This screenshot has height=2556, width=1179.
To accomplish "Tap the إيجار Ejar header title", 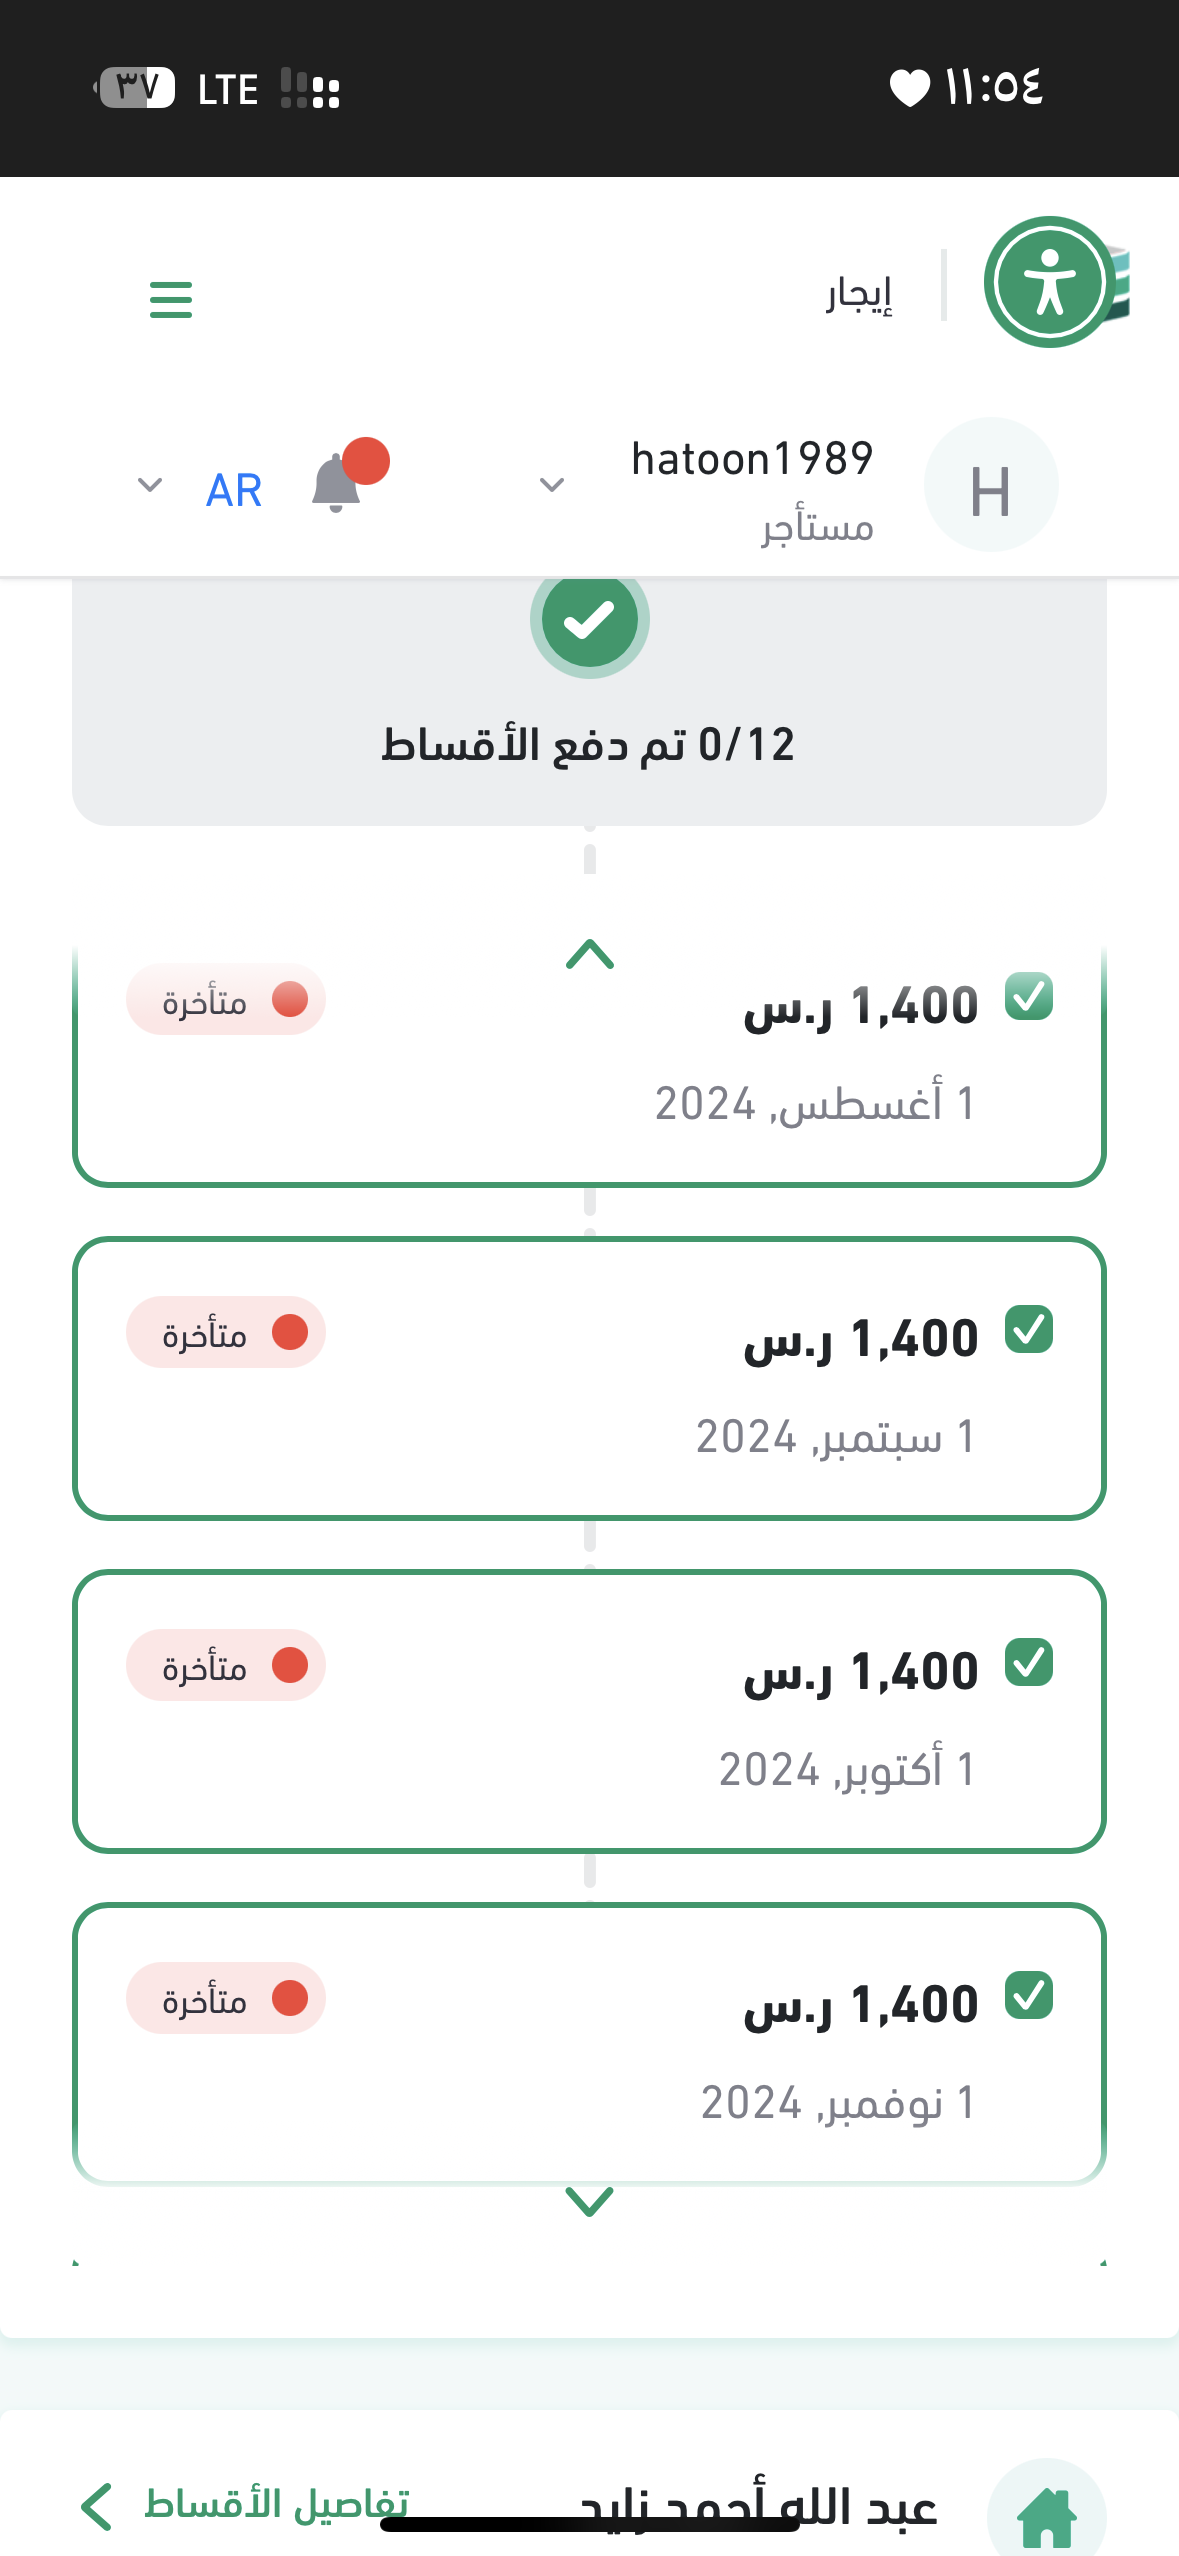I will (859, 294).
